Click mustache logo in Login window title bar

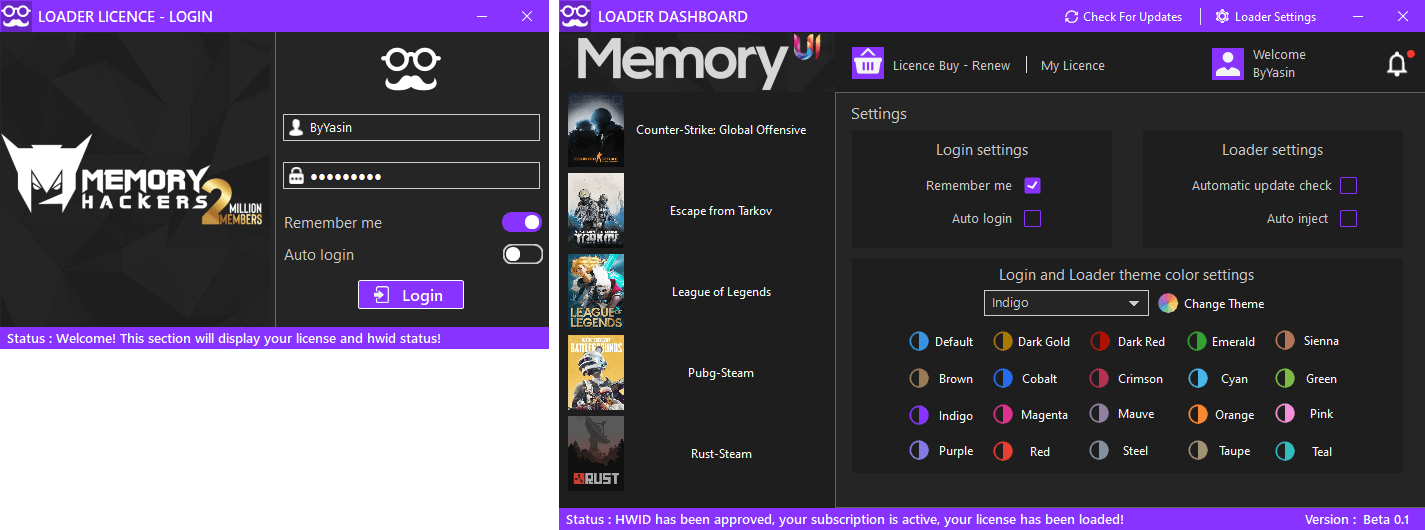tap(16, 16)
